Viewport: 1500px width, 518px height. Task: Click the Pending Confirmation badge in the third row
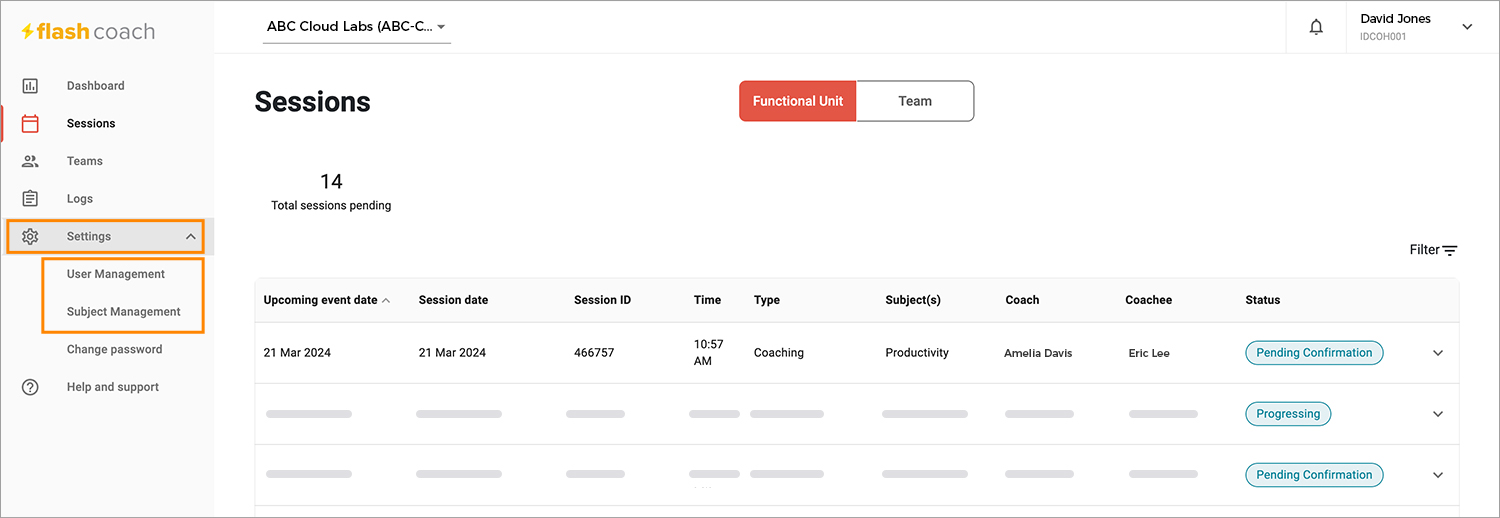click(1314, 475)
